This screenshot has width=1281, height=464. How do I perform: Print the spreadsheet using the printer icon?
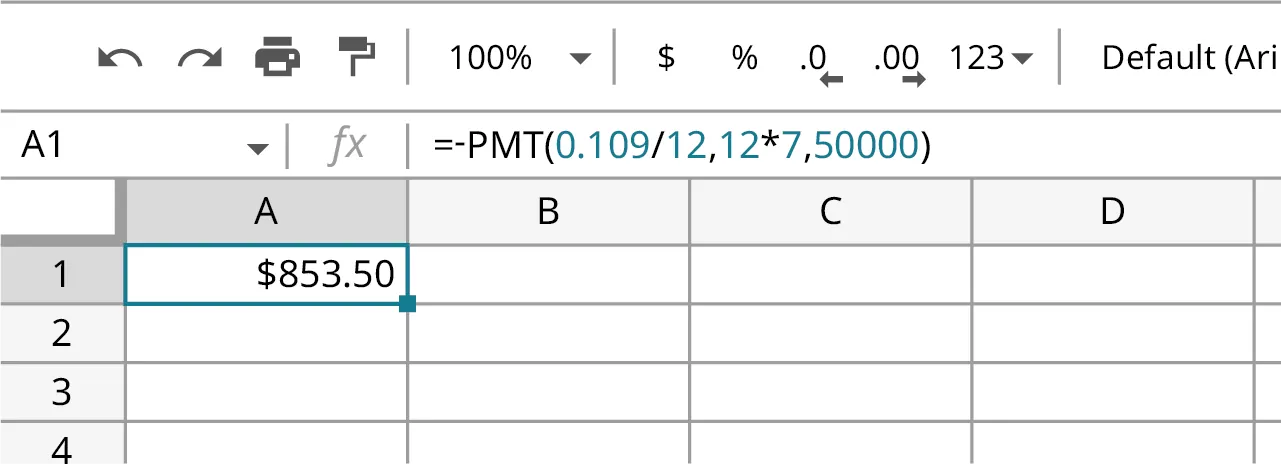[277, 58]
